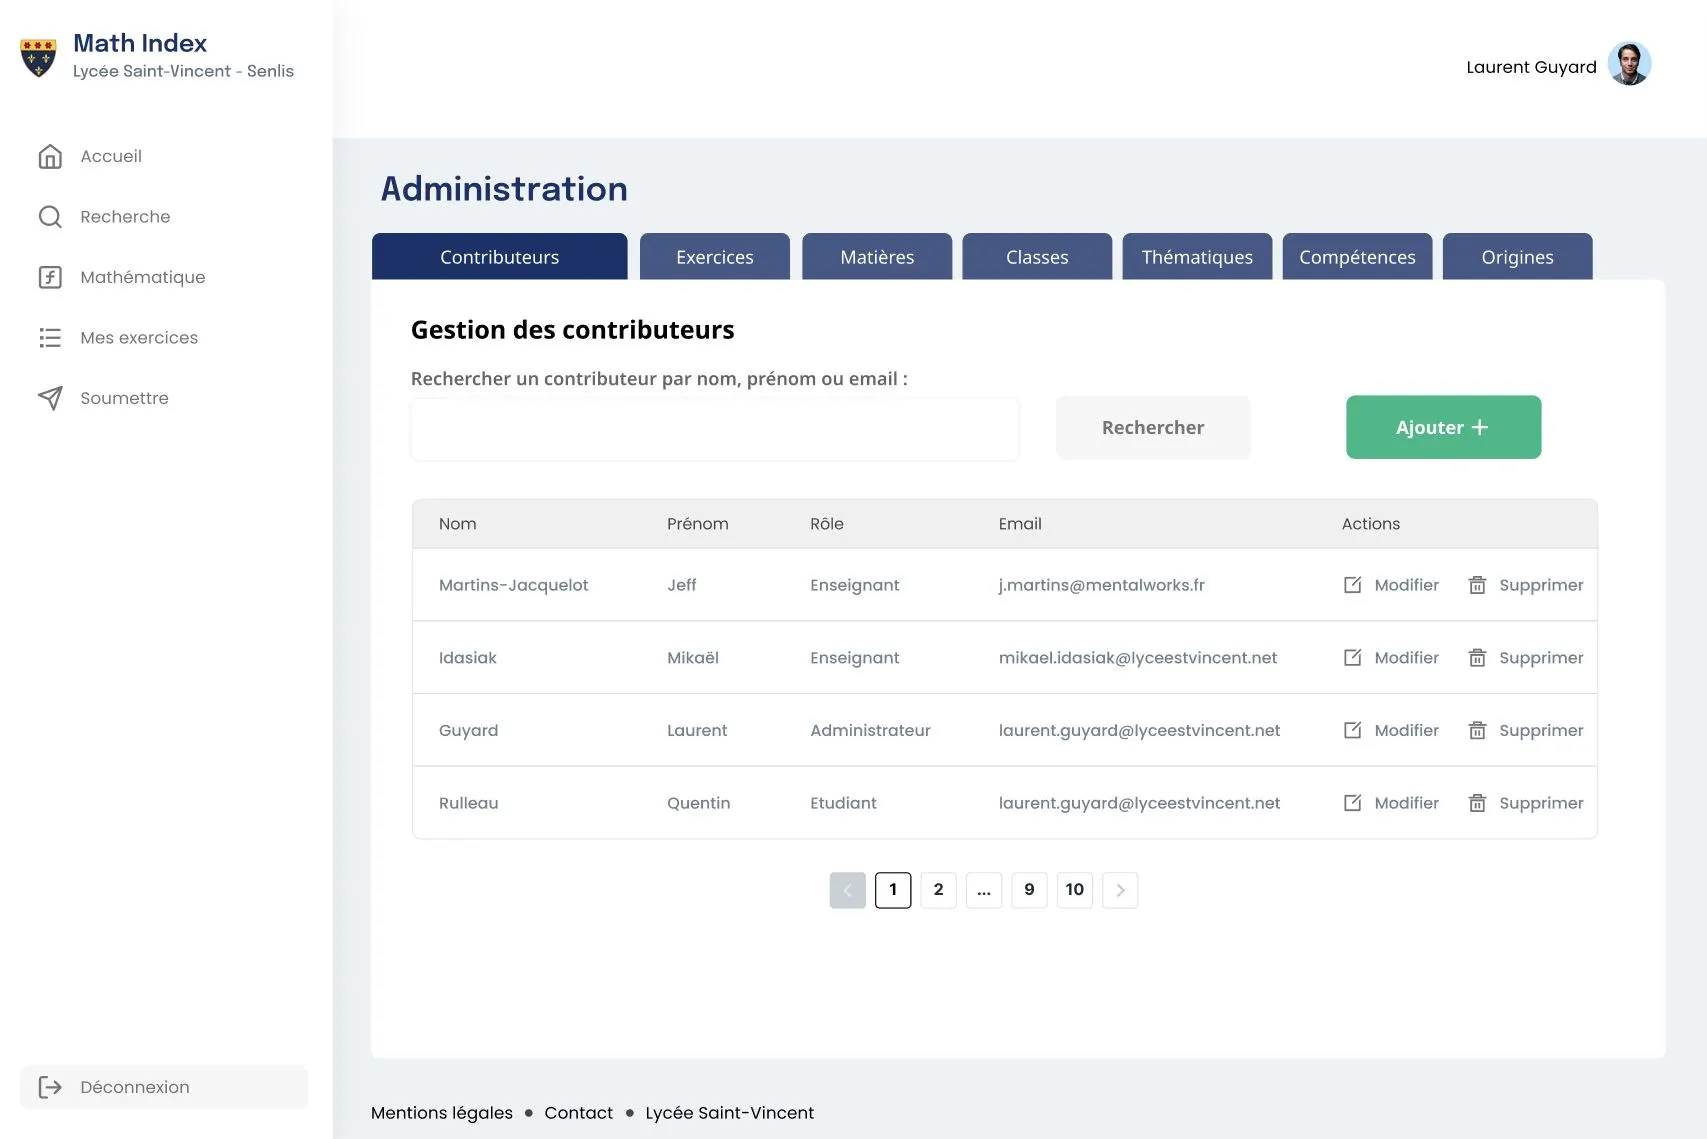This screenshot has height=1139, width=1707.
Task: Go to next page using right chevron
Action: (1120, 890)
